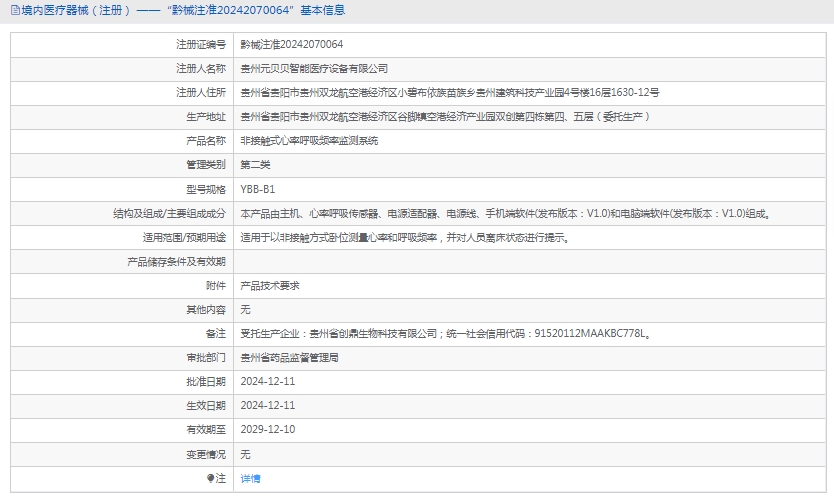The image size is (834, 498).
Task: Click the 变更情况 row label
Action: pos(205,454)
